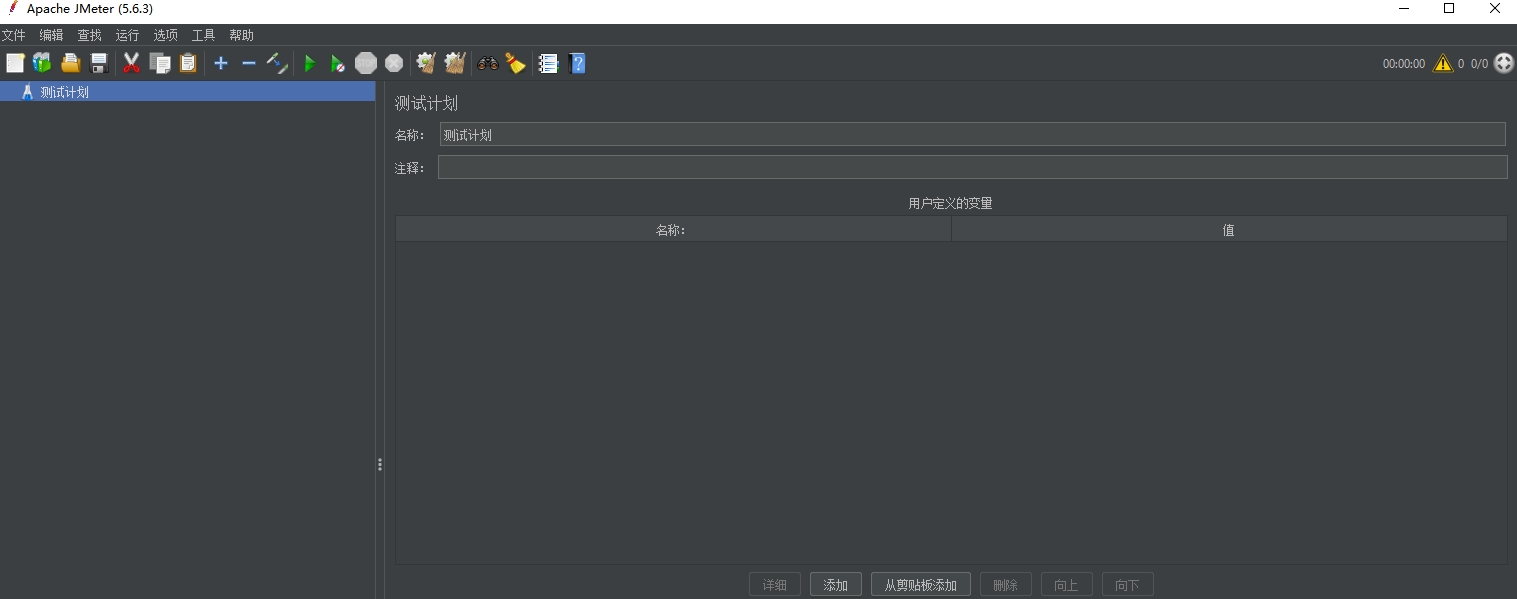This screenshot has width=1517, height=599.
Task: Click the Clear All double-broom icon
Action: [x=455, y=63]
